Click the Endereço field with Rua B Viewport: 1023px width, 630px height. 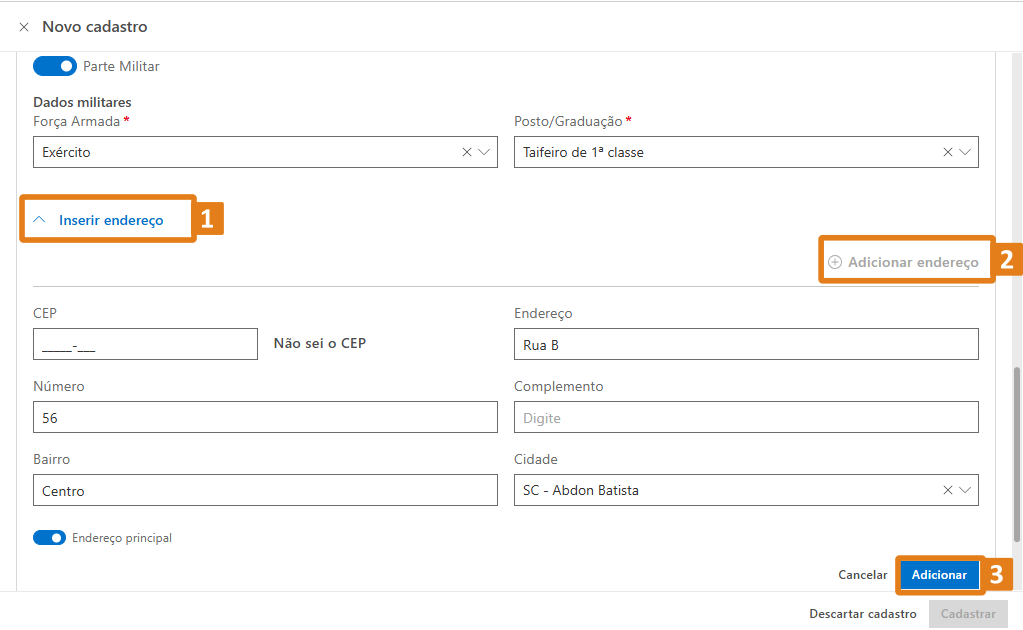click(745, 344)
